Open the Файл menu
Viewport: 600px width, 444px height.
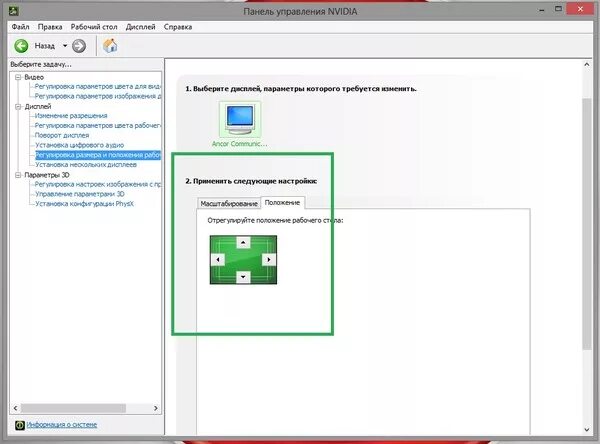pyautogui.click(x=20, y=27)
